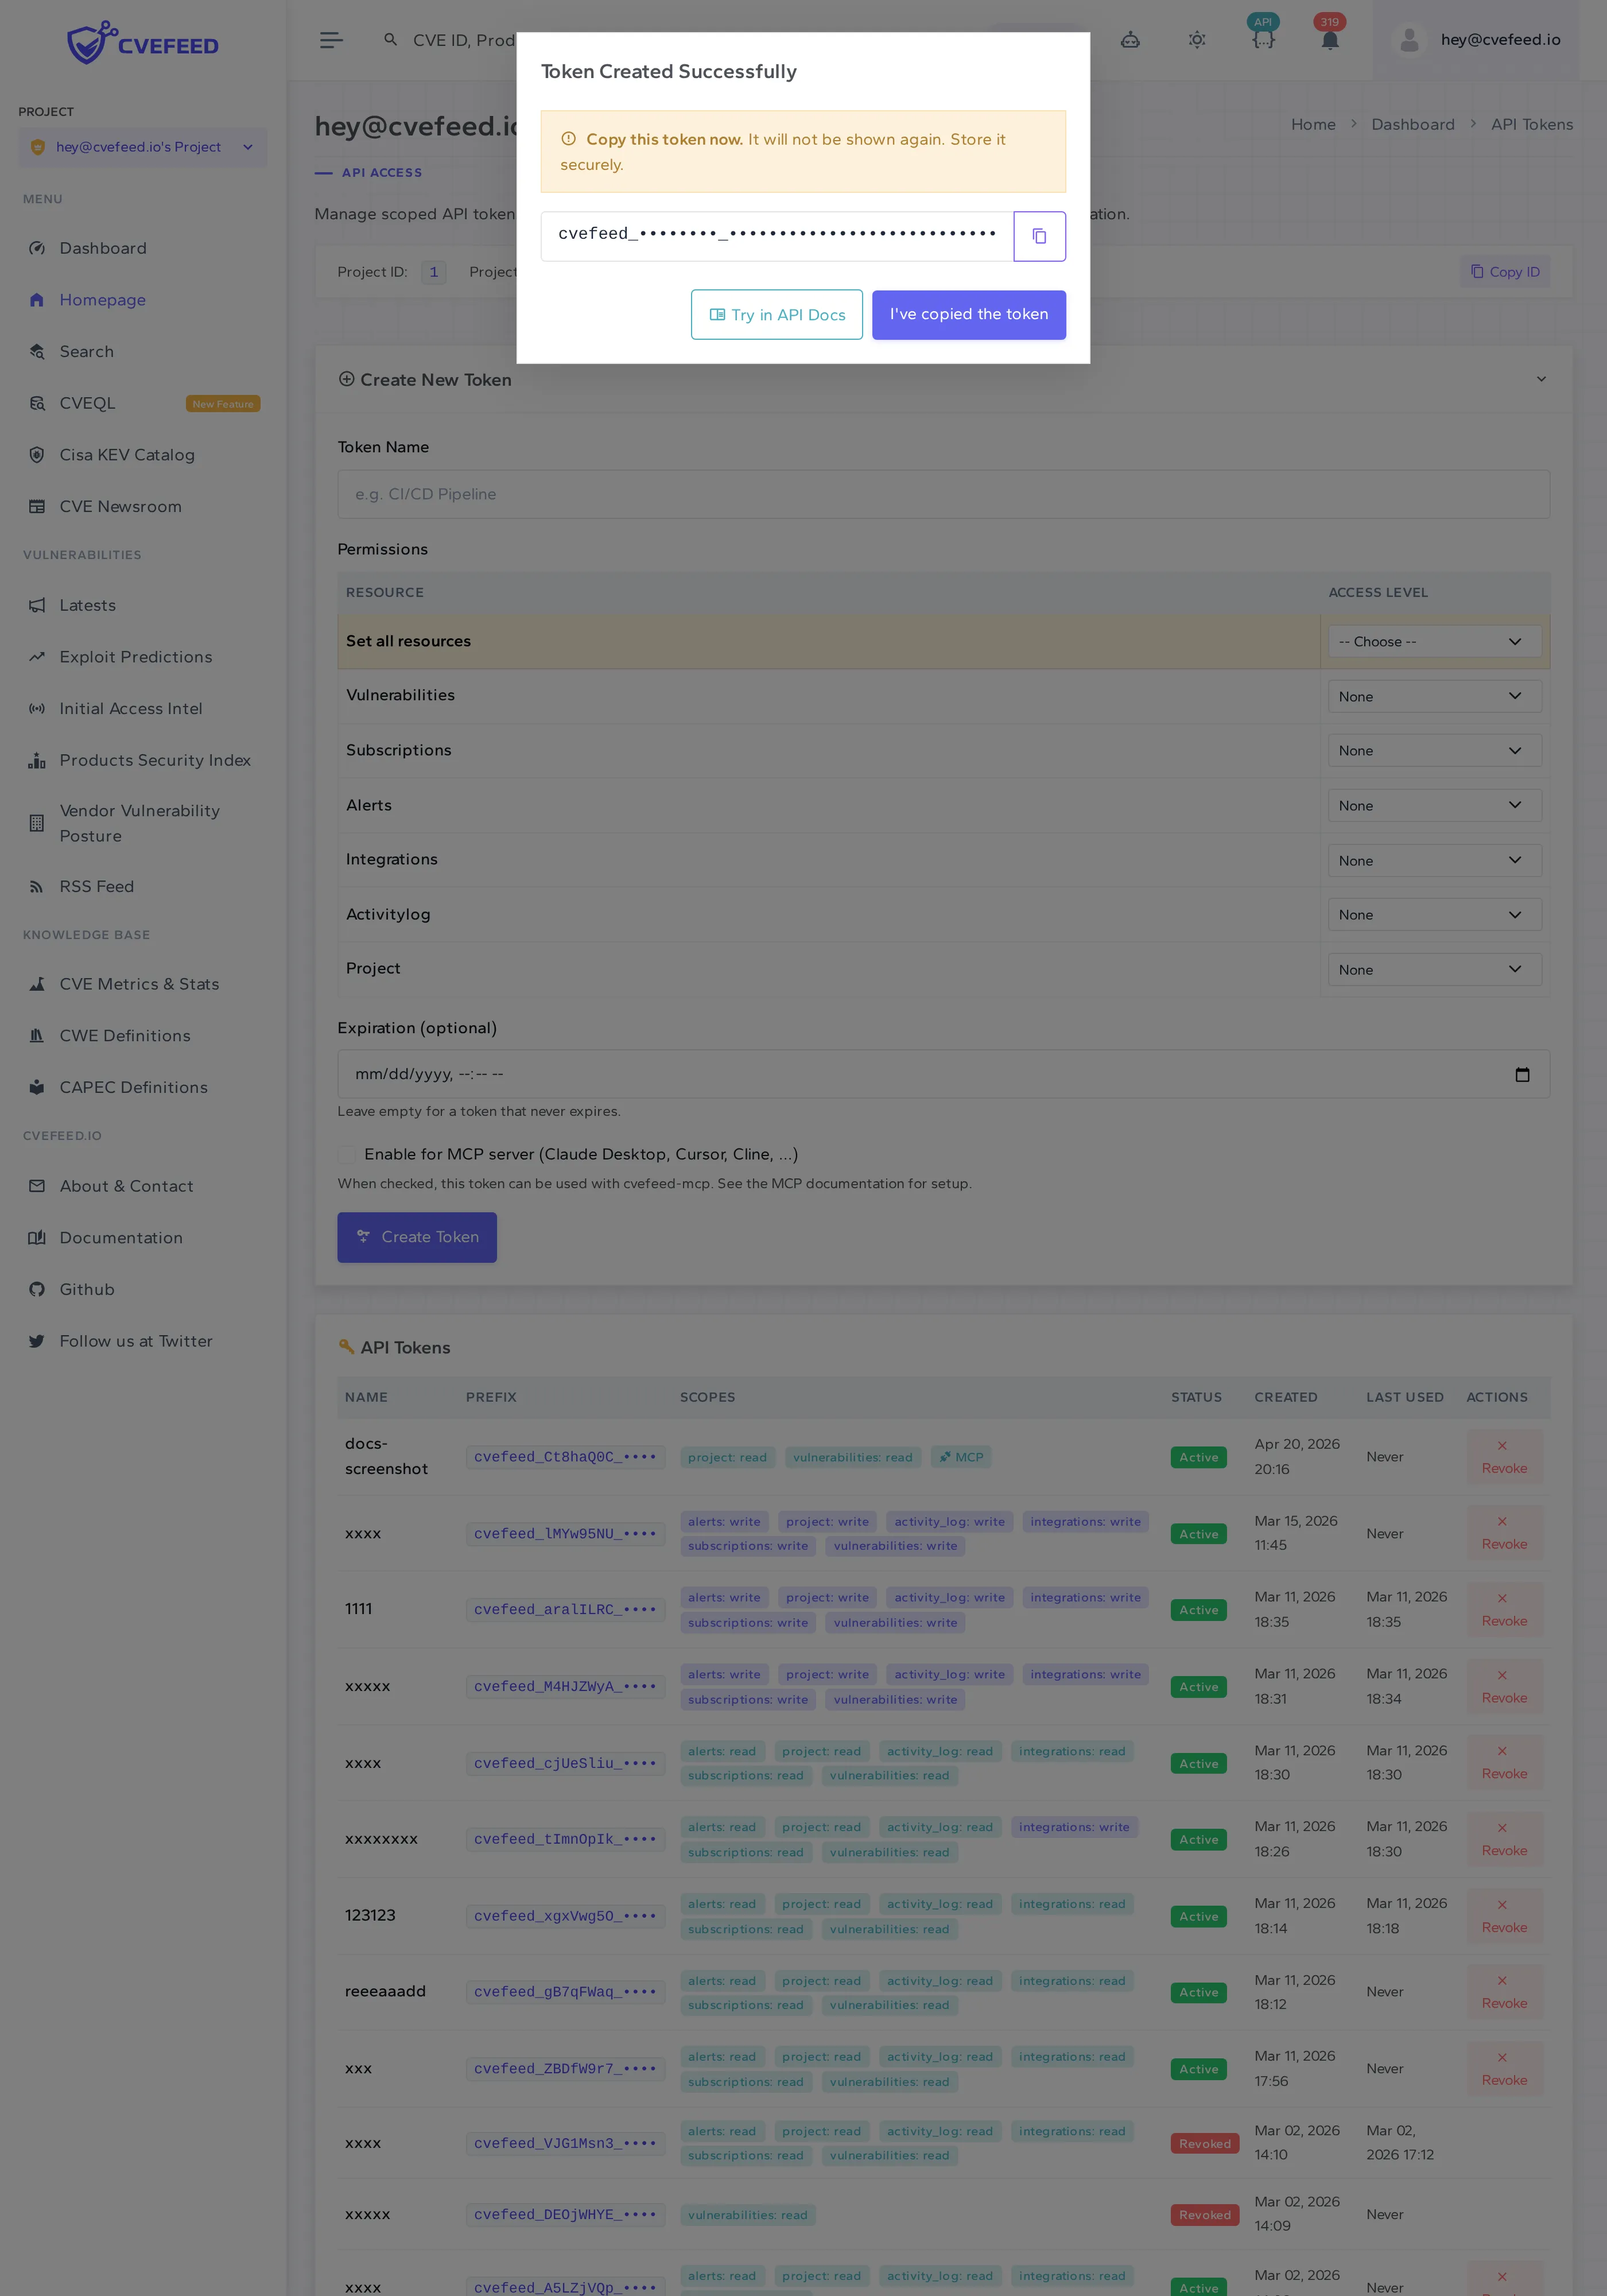
Task: Click the Twitter bird icon
Action: (37, 1341)
